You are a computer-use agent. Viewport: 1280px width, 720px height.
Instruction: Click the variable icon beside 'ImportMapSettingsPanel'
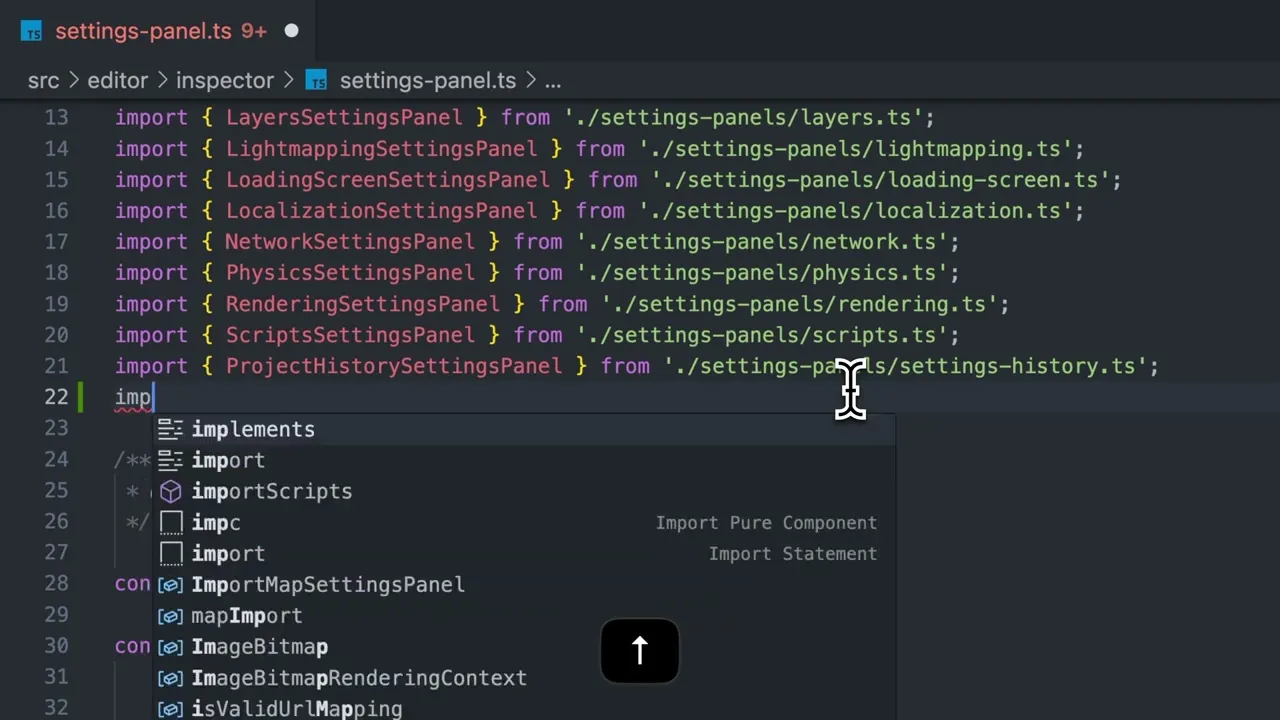[x=171, y=585]
